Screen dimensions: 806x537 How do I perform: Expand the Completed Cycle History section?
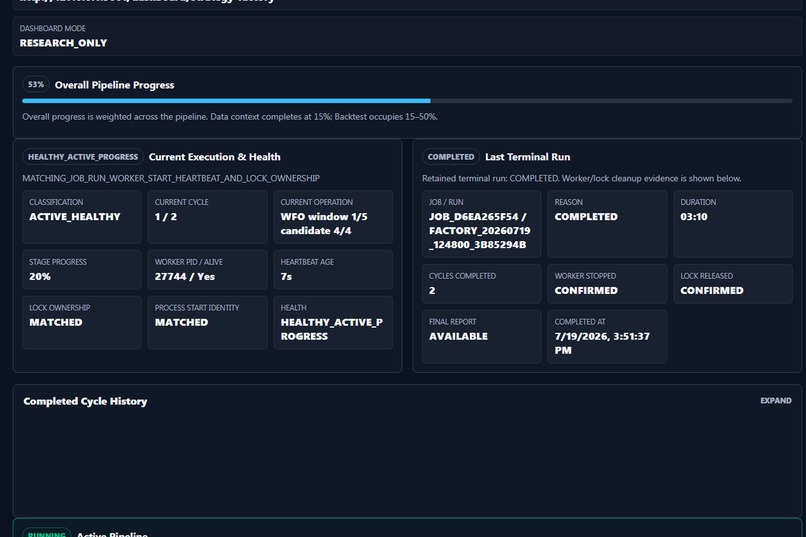point(775,401)
